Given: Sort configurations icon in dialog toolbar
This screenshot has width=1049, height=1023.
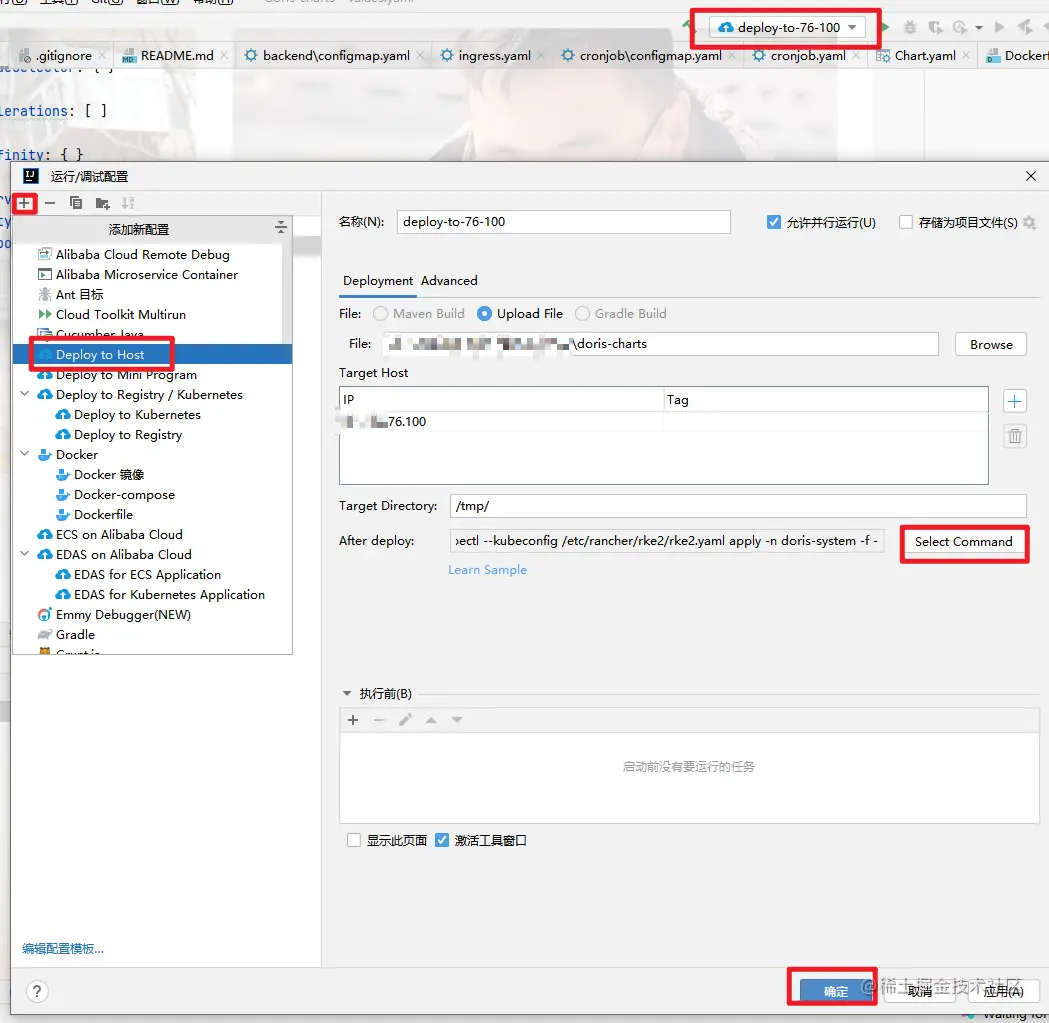Looking at the screenshot, I should click(x=128, y=203).
